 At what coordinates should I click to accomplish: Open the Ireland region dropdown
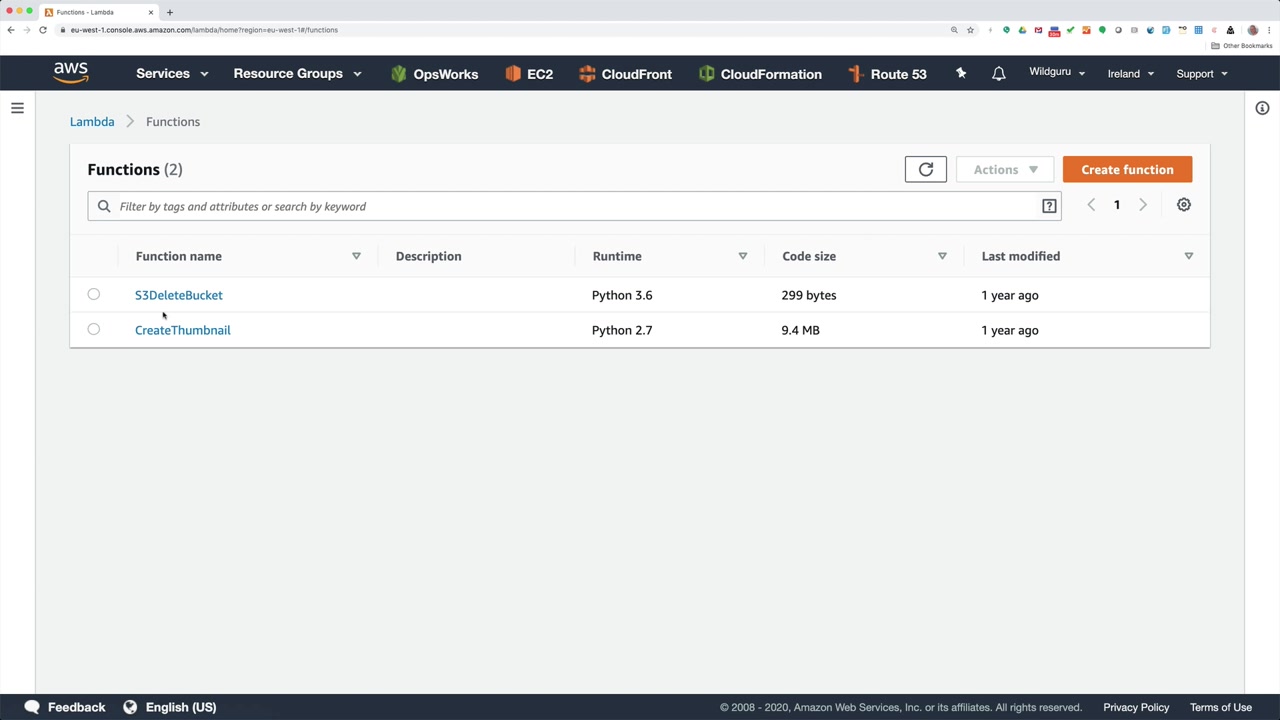point(1131,74)
